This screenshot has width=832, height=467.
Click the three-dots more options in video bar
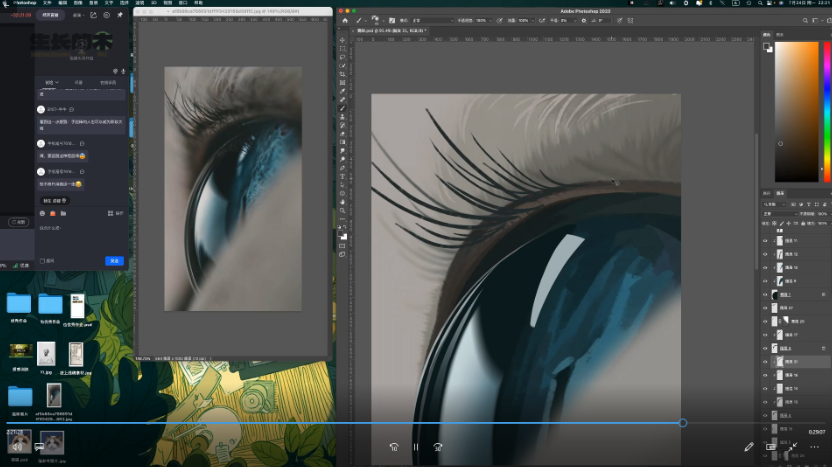pyautogui.click(x=814, y=447)
